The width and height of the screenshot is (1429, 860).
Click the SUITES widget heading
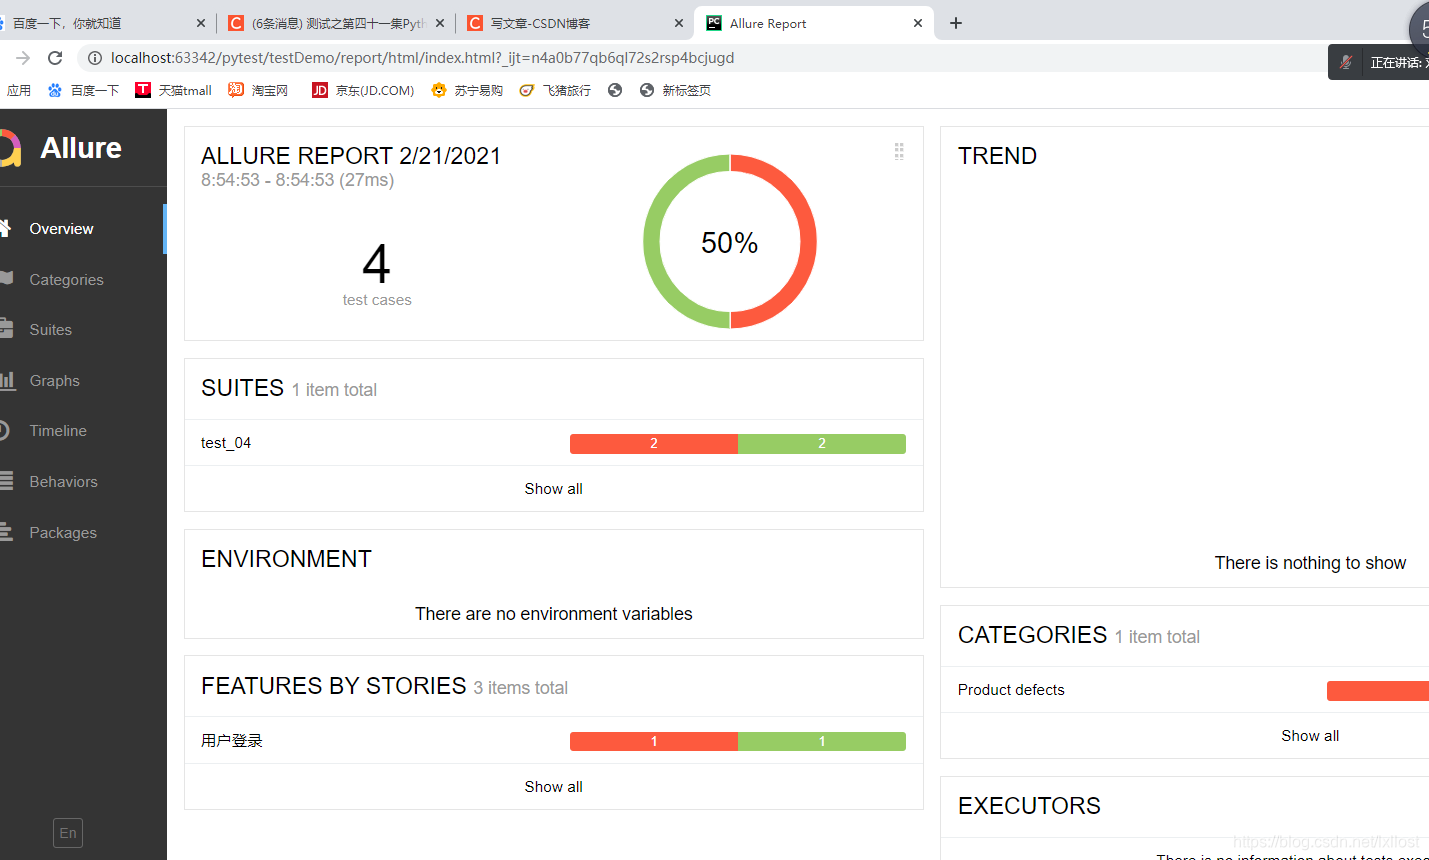pos(243,388)
